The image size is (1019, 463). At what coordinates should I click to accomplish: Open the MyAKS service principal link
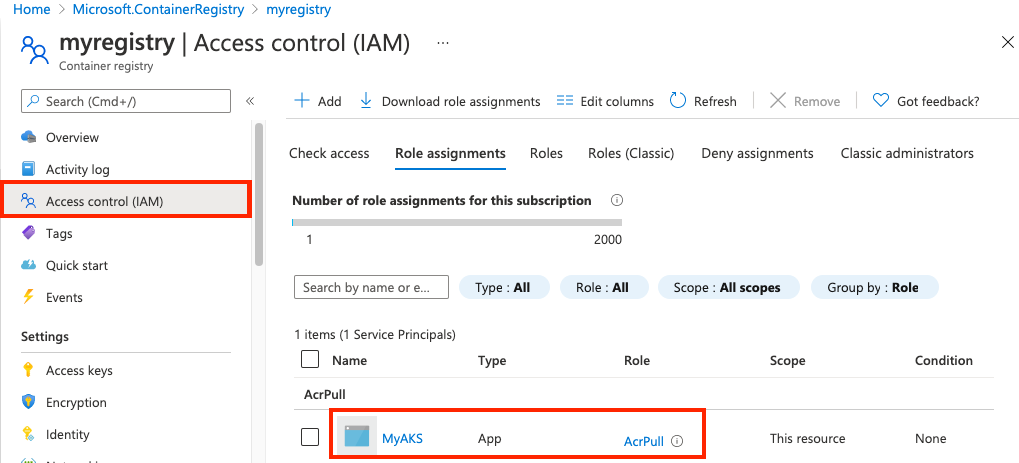(402, 438)
